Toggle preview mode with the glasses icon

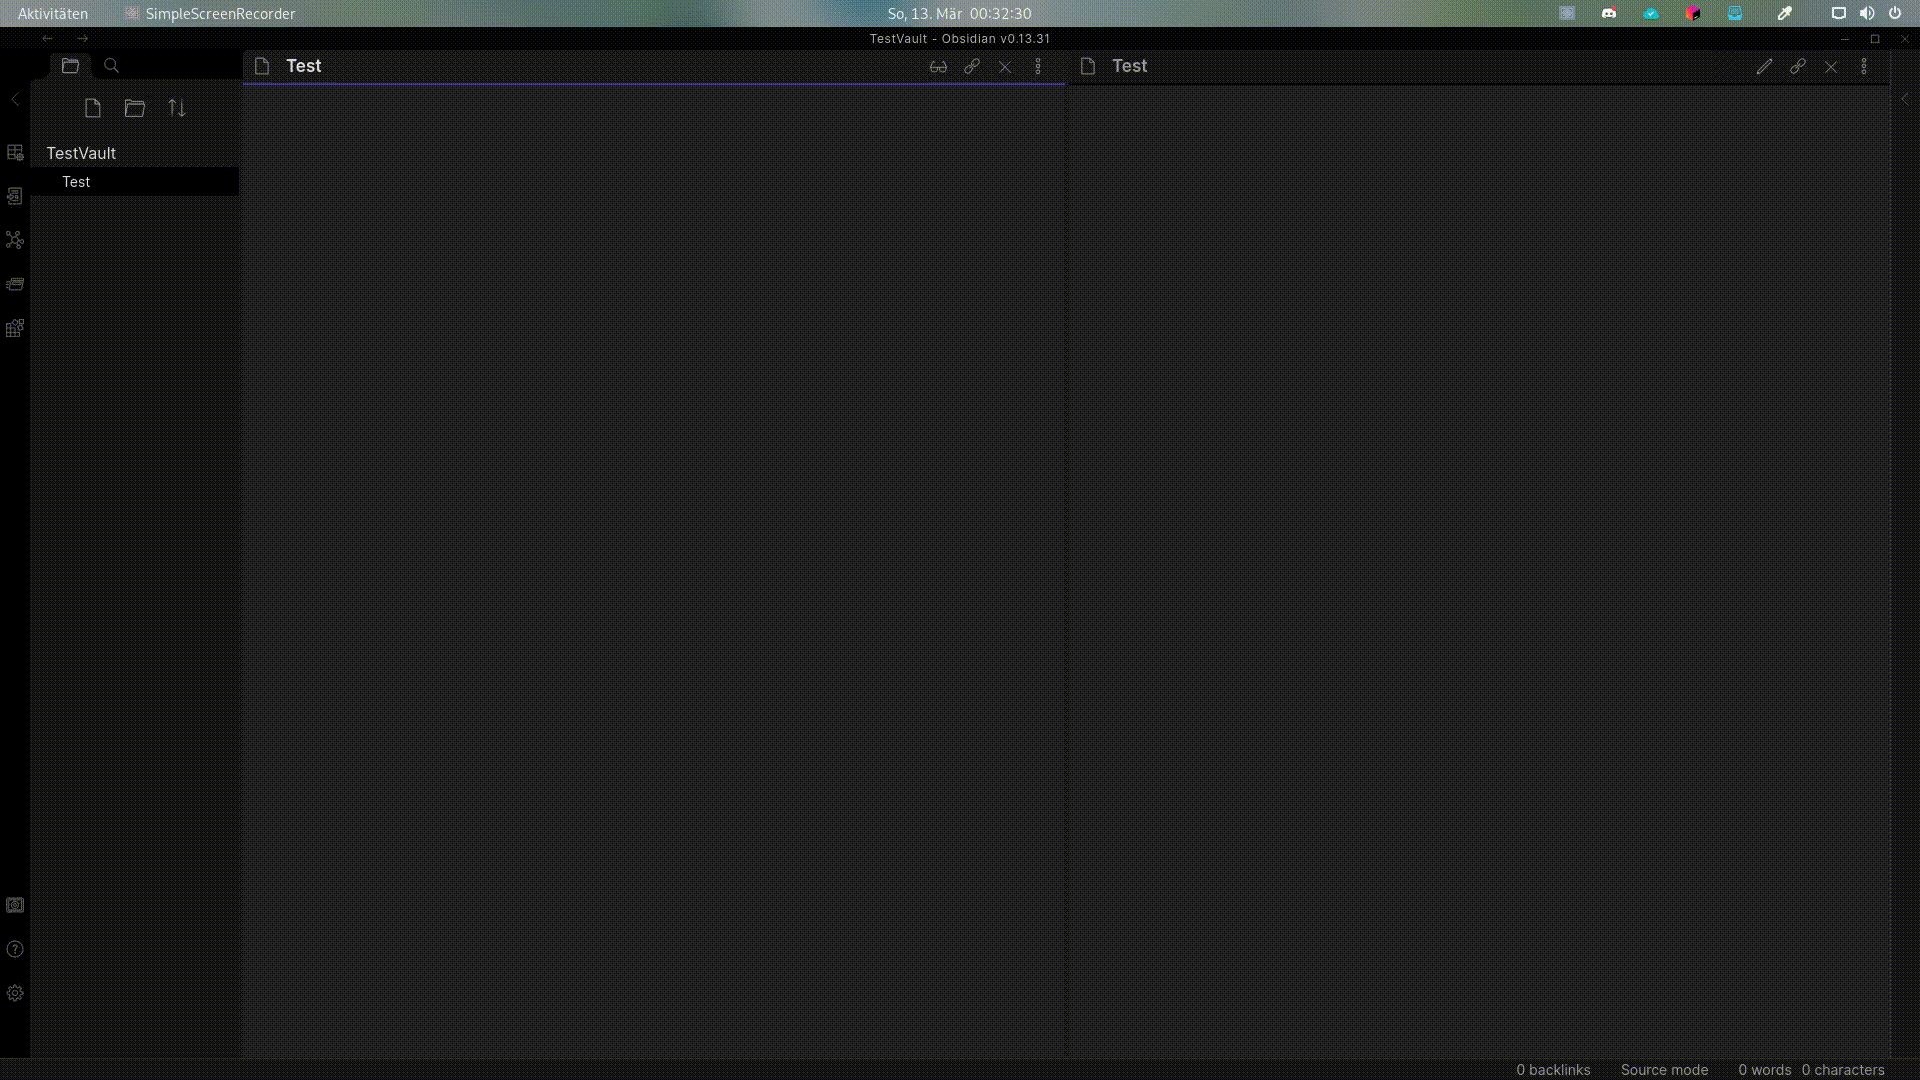point(938,66)
